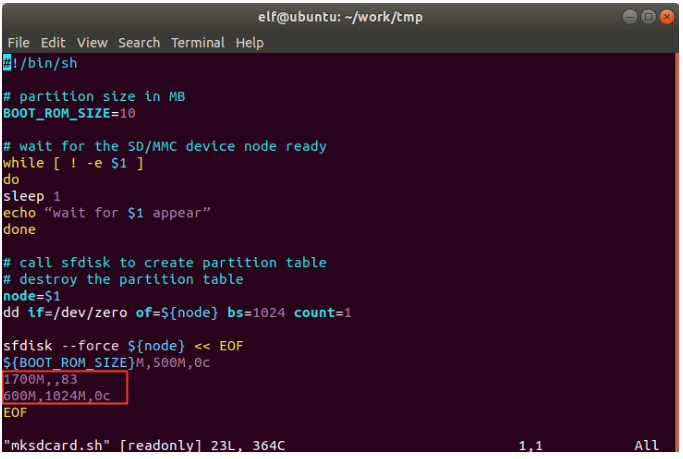Click the highlighted 600M,1024M,0c partition line
Image resolution: width=683 pixels, height=459 pixels.
(x=60, y=396)
